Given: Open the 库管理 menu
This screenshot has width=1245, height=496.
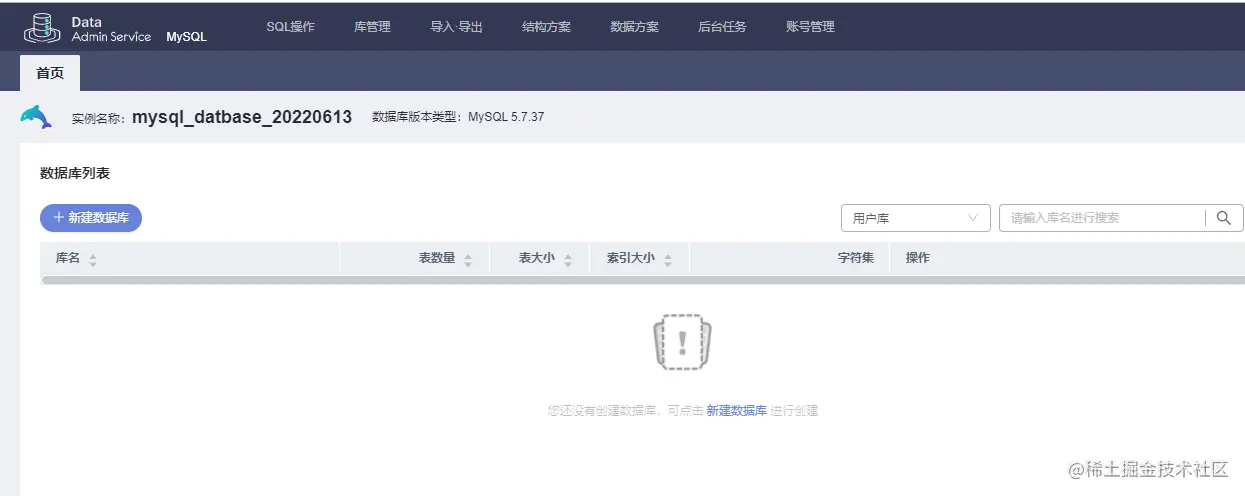Looking at the screenshot, I should tap(372, 27).
